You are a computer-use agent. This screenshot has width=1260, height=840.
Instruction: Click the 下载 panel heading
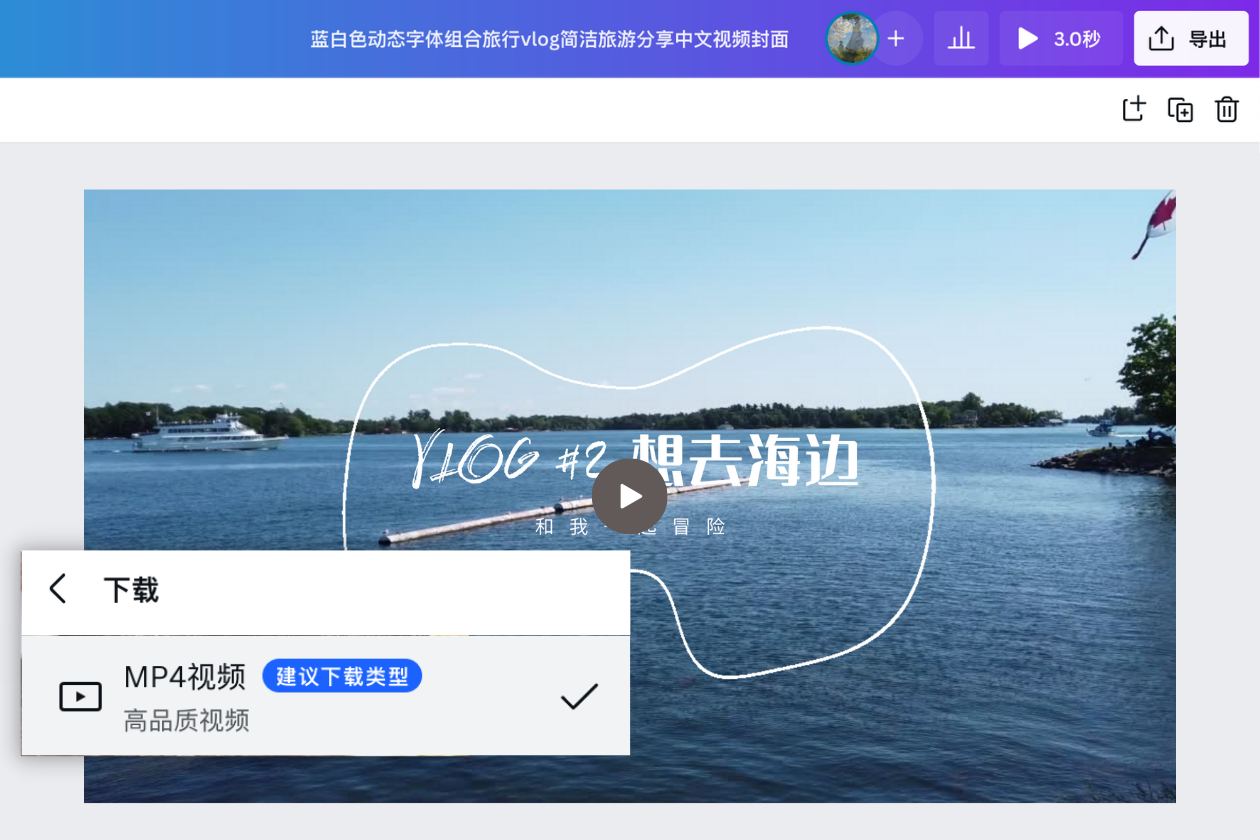coord(131,590)
